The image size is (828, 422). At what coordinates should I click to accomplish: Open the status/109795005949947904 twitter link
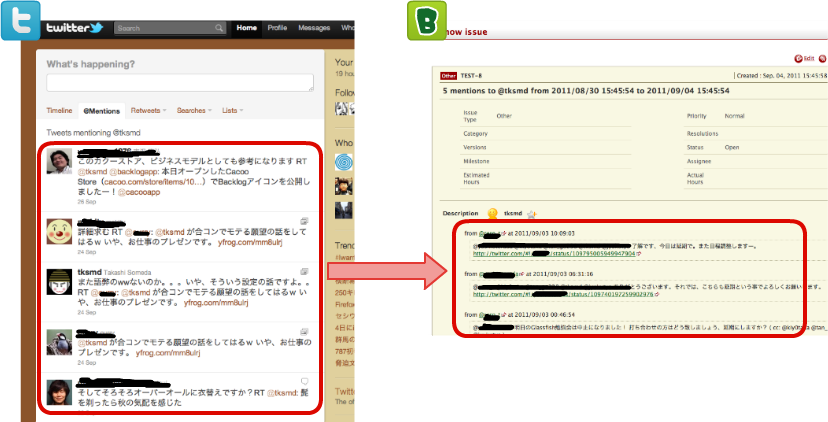[554, 254]
